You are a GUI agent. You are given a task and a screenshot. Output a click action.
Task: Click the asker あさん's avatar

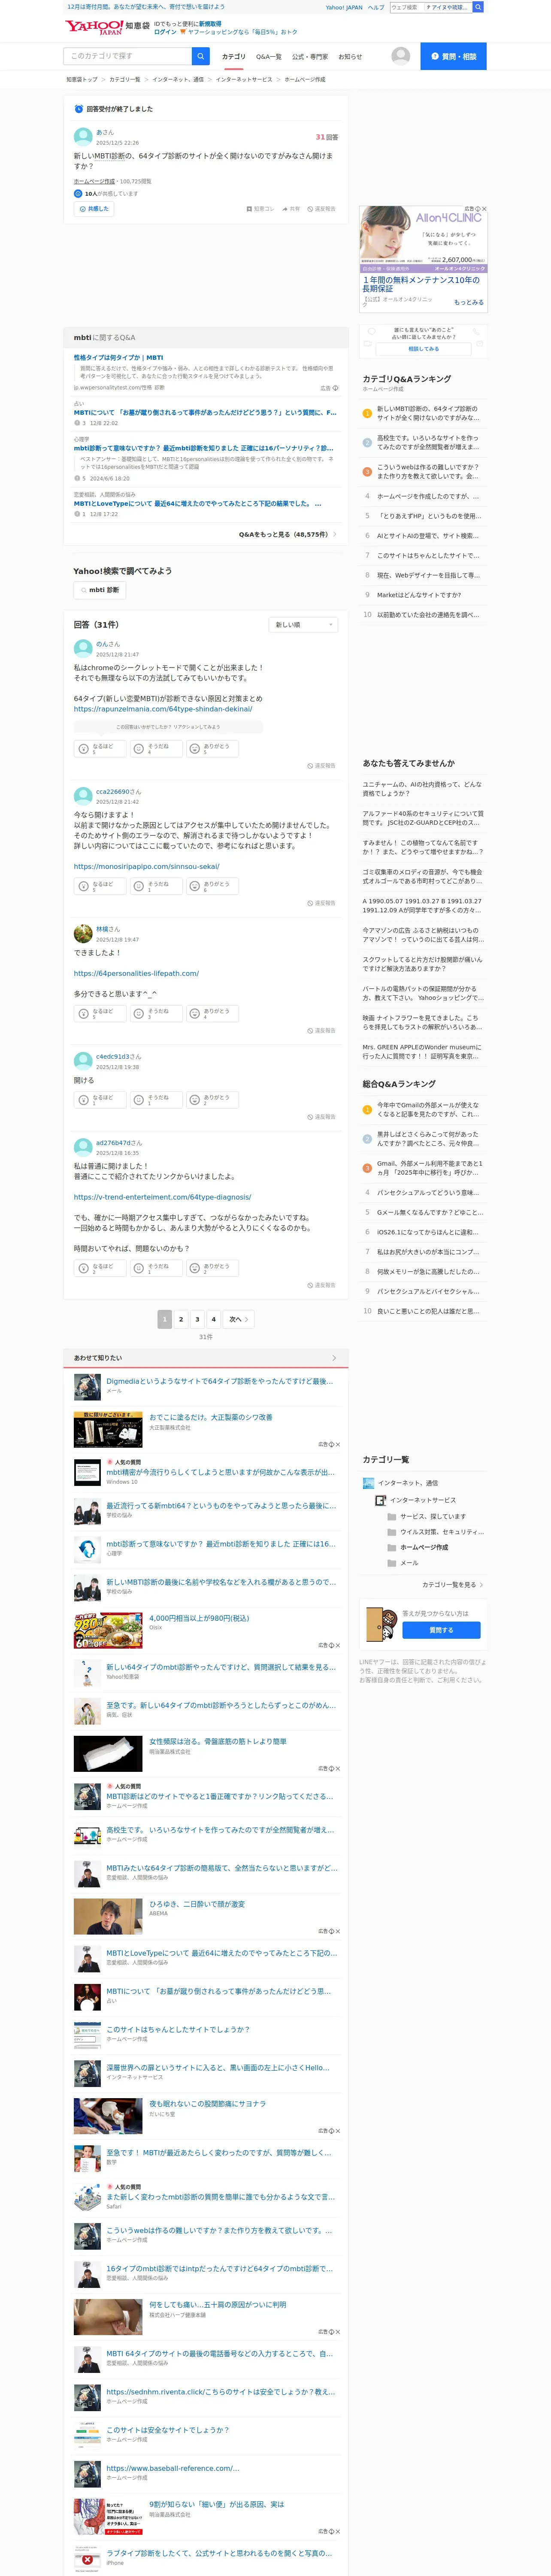pyautogui.click(x=83, y=137)
